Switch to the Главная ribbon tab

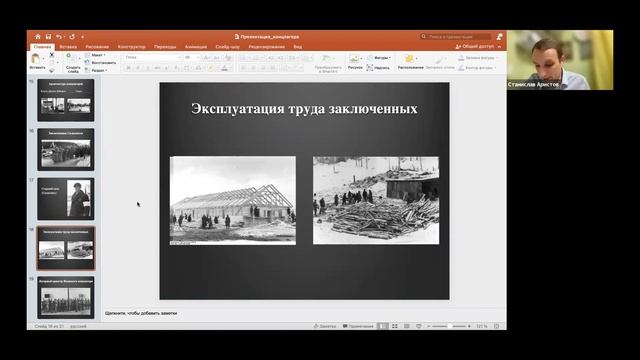click(x=42, y=47)
